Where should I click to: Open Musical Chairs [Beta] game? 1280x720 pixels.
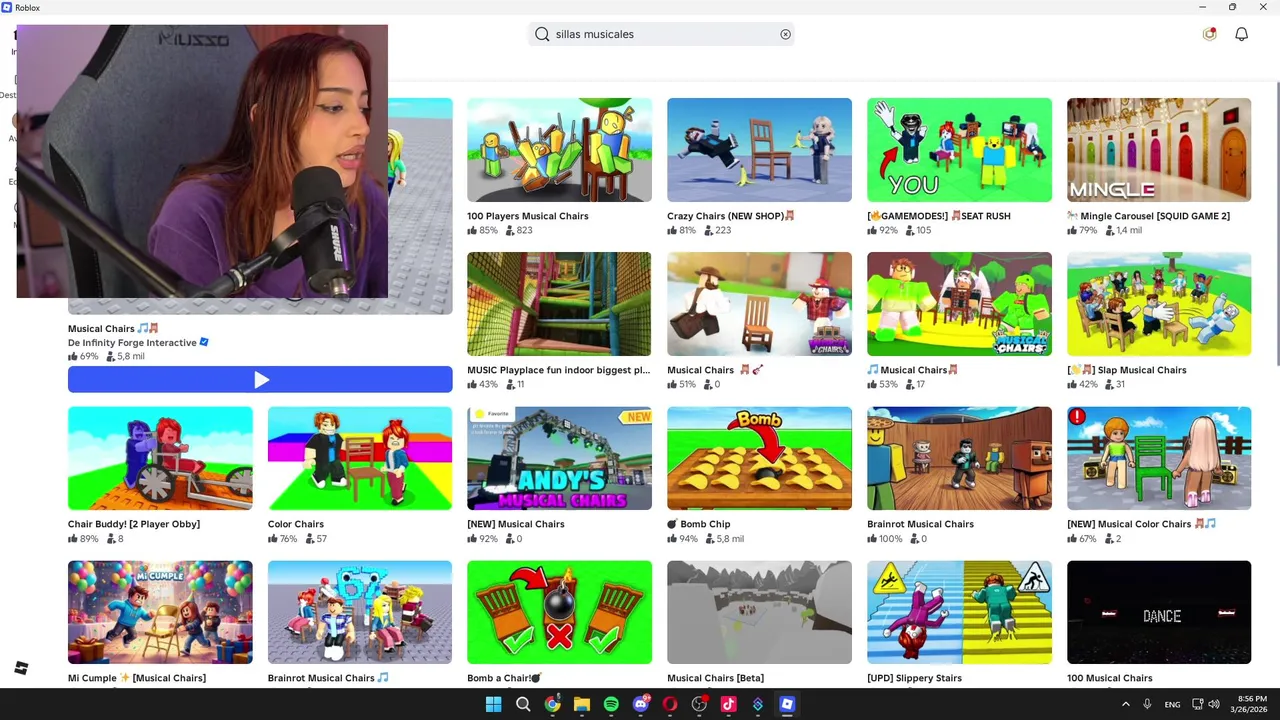point(759,612)
